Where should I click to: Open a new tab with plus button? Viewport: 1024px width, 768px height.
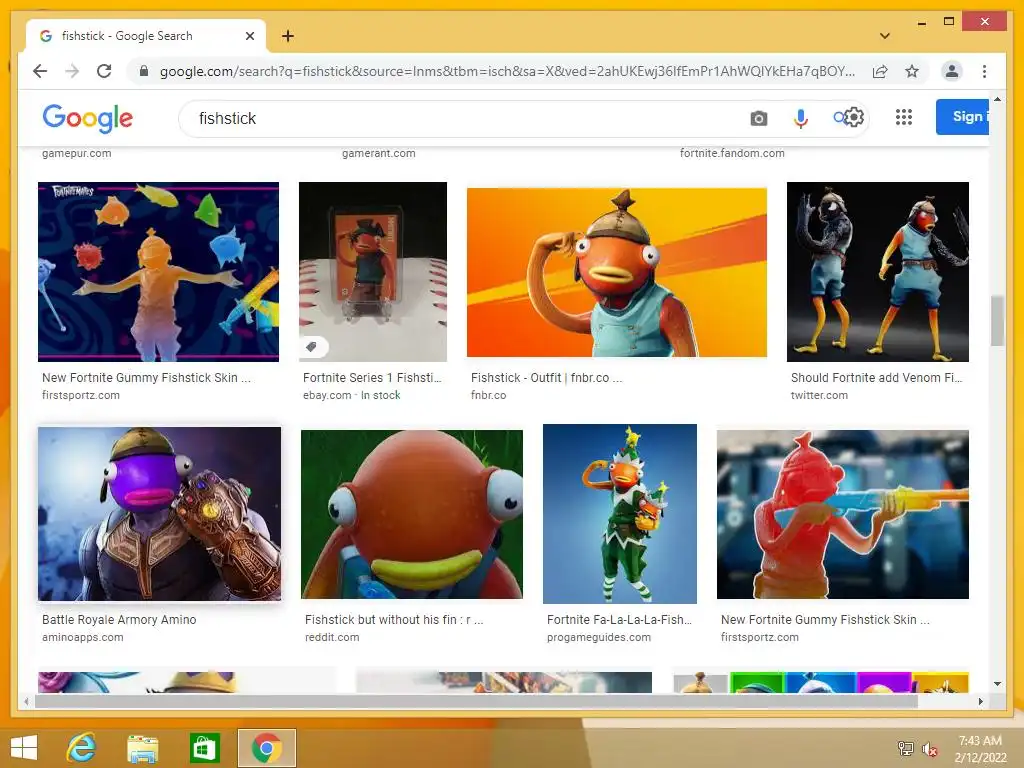287,36
